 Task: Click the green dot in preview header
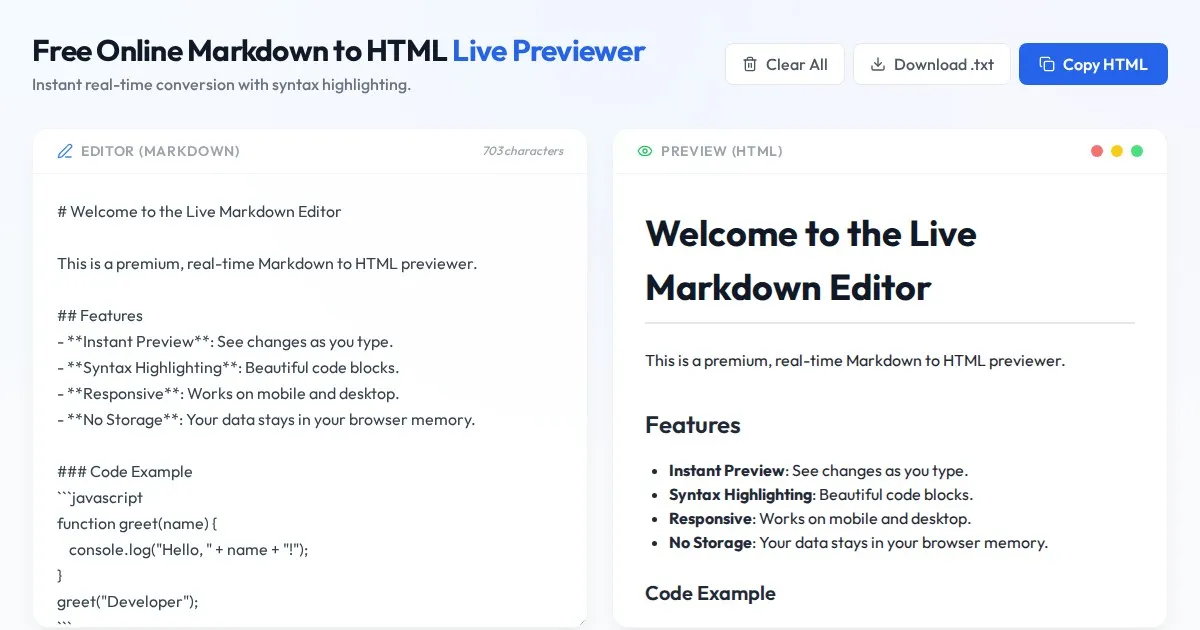tap(1137, 151)
